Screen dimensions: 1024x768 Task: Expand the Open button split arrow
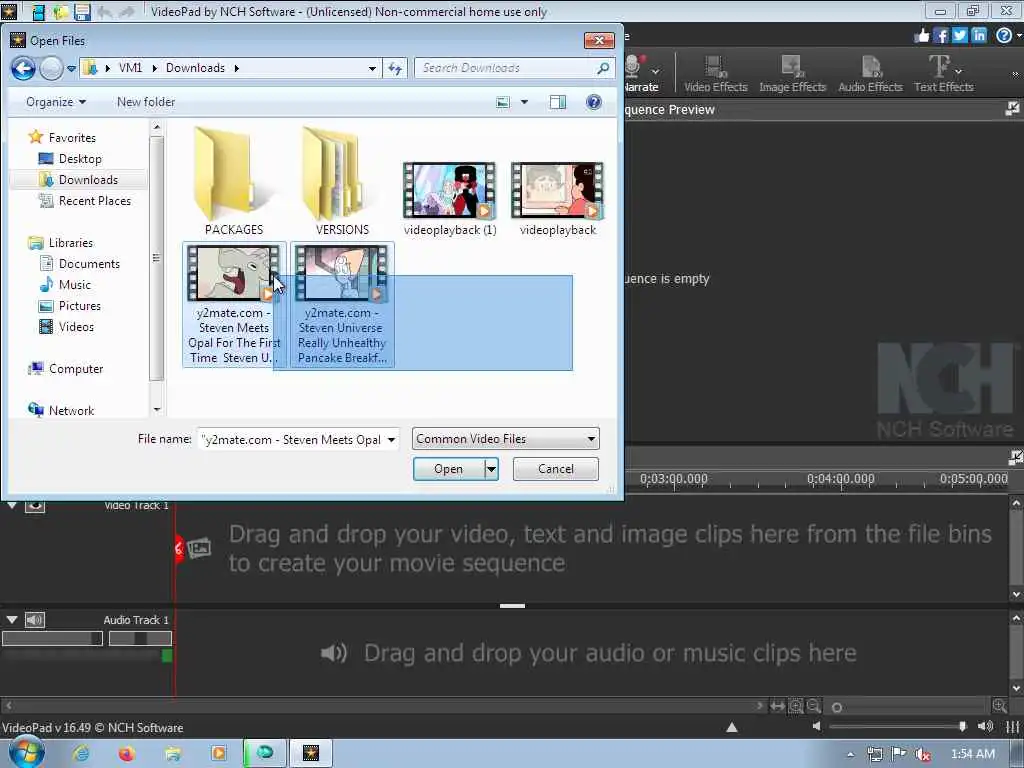point(492,469)
